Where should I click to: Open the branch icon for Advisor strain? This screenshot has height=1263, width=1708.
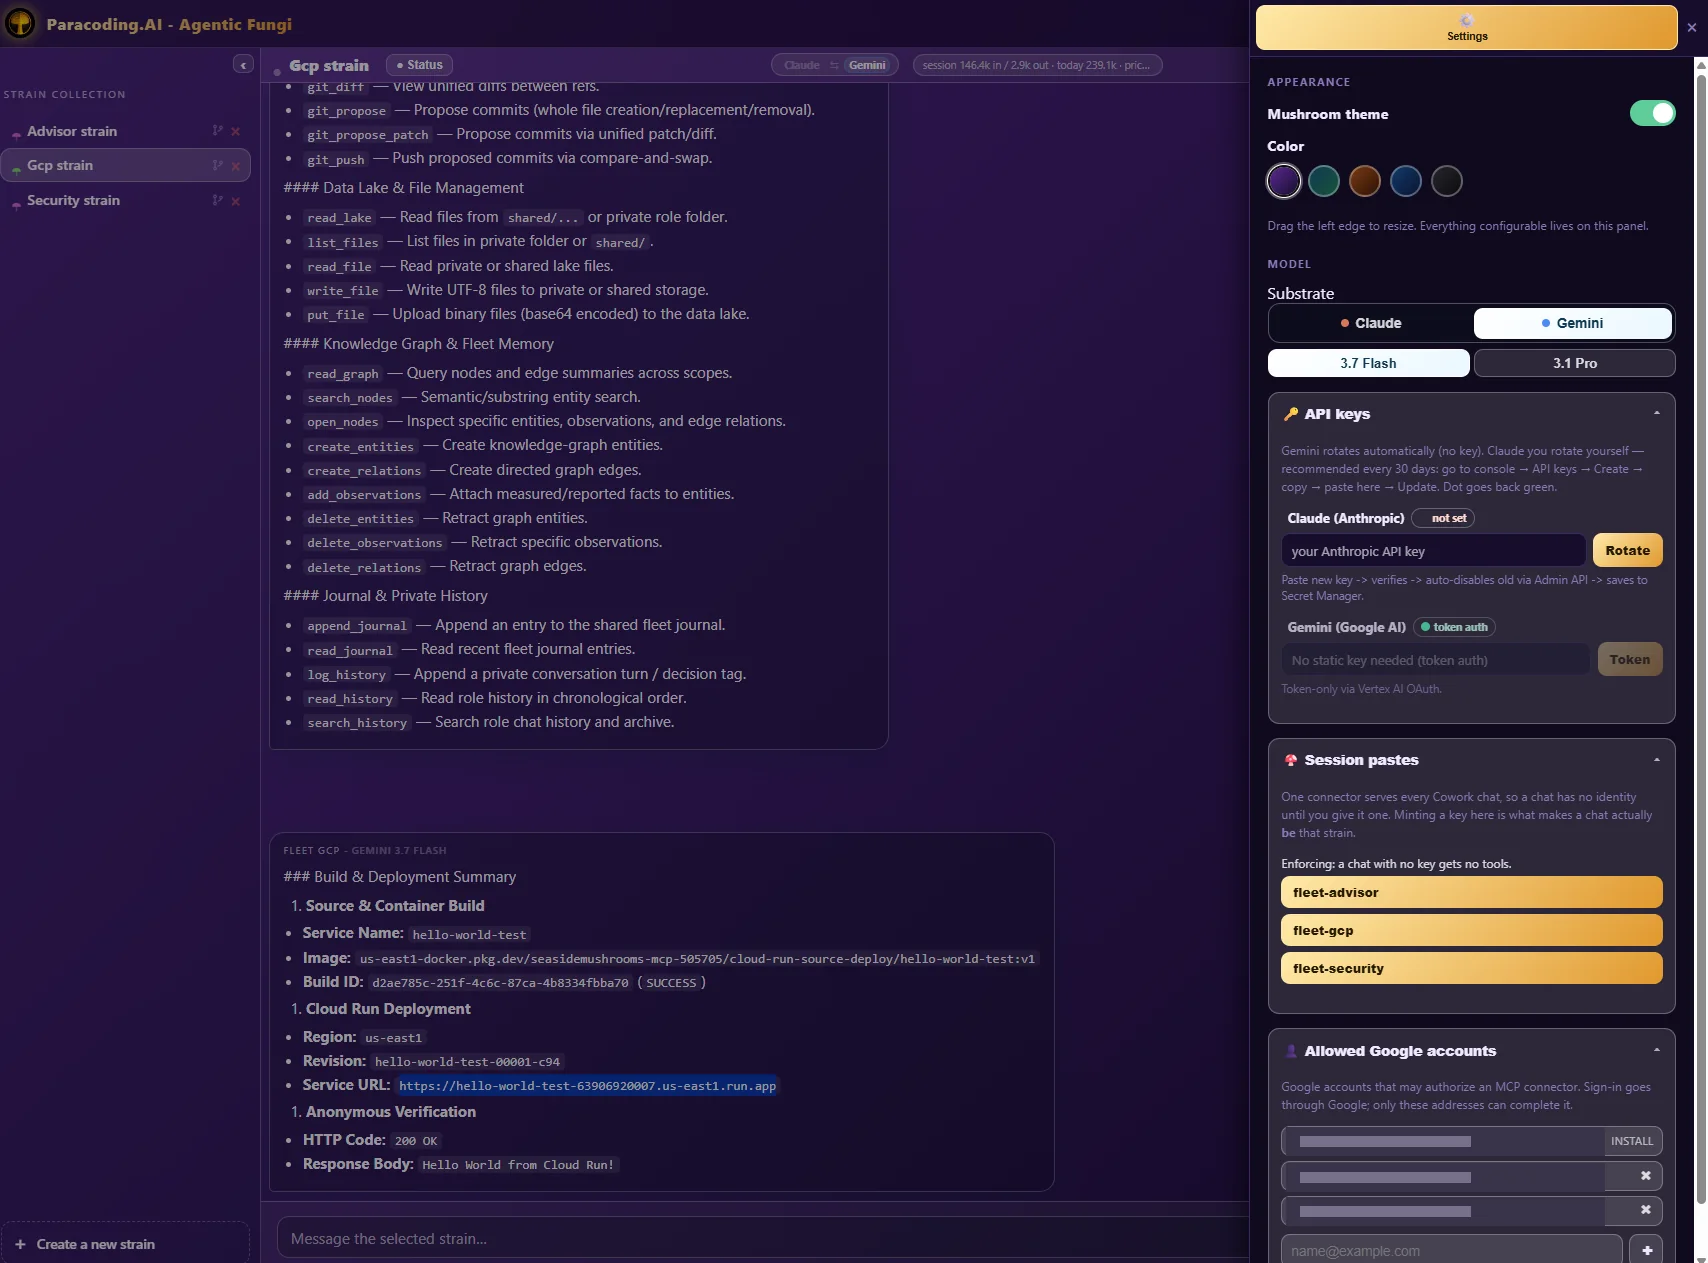[217, 131]
